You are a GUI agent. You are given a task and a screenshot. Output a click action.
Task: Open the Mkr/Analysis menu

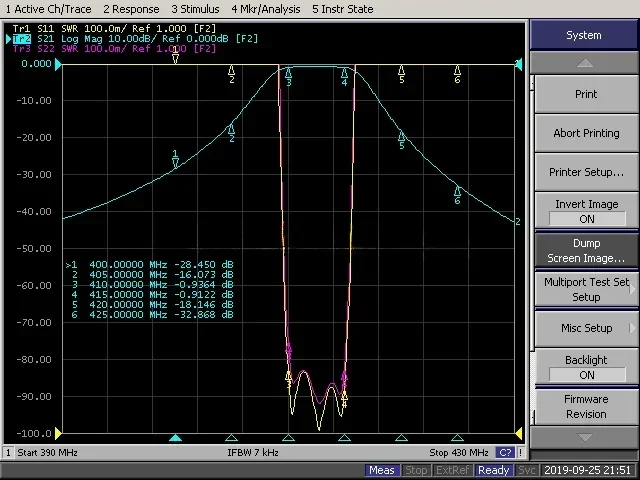[x=266, y=9]
